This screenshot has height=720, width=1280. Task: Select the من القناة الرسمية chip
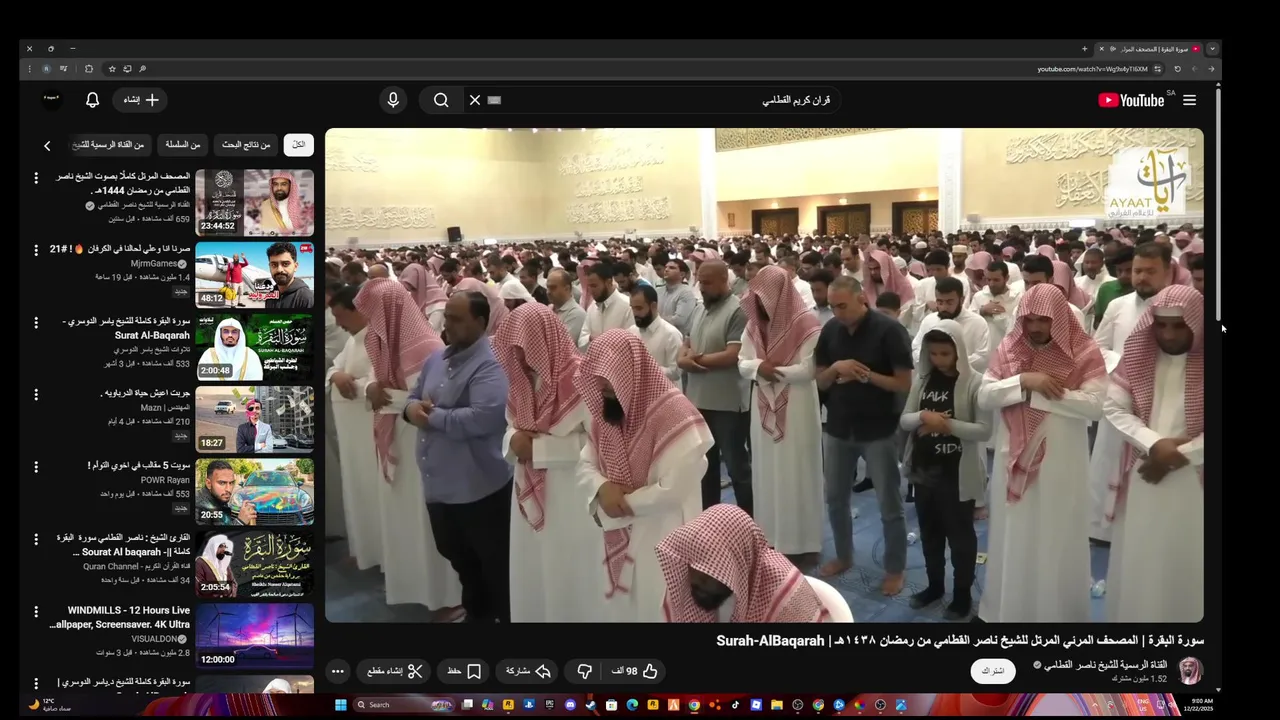pos(110,145)
